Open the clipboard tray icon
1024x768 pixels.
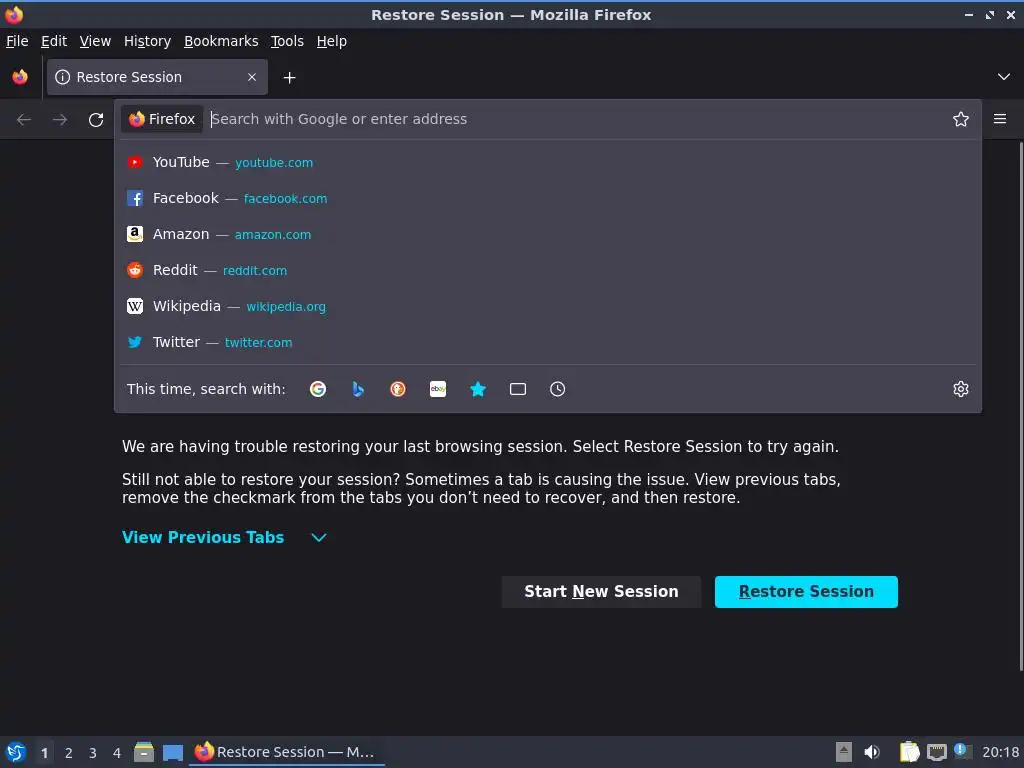pos(909,752)
